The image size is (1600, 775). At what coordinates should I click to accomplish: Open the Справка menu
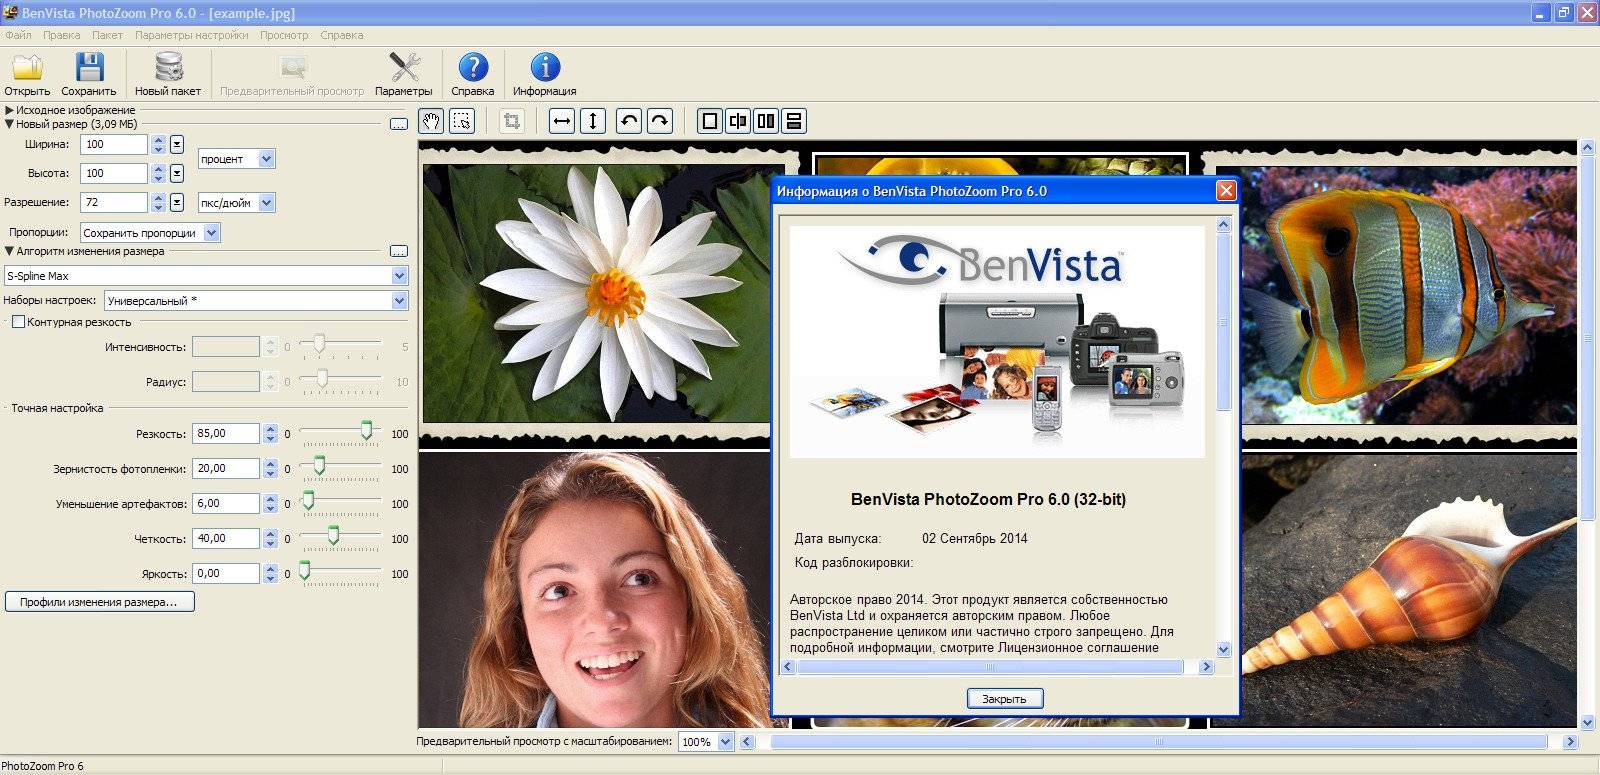(x=342, y=35)
